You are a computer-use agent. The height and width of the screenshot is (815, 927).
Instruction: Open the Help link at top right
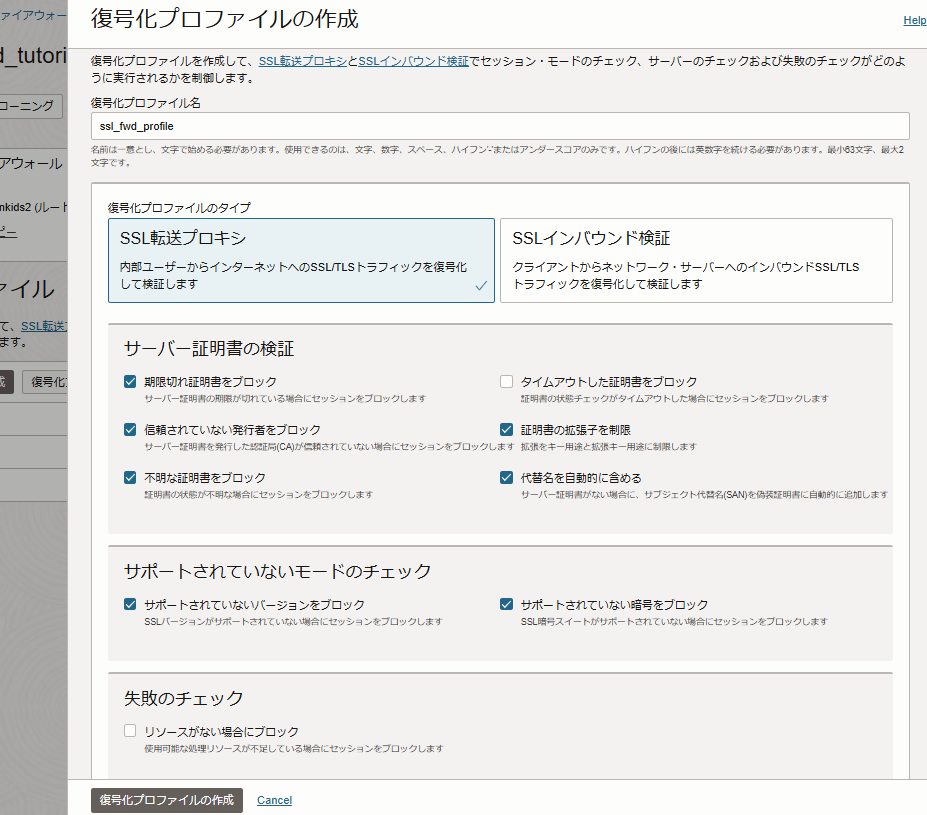pos(915,20)
